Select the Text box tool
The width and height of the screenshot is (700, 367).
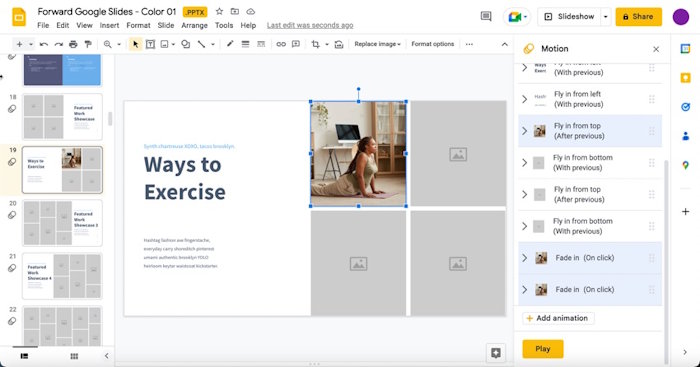click(x=150, y=44)
